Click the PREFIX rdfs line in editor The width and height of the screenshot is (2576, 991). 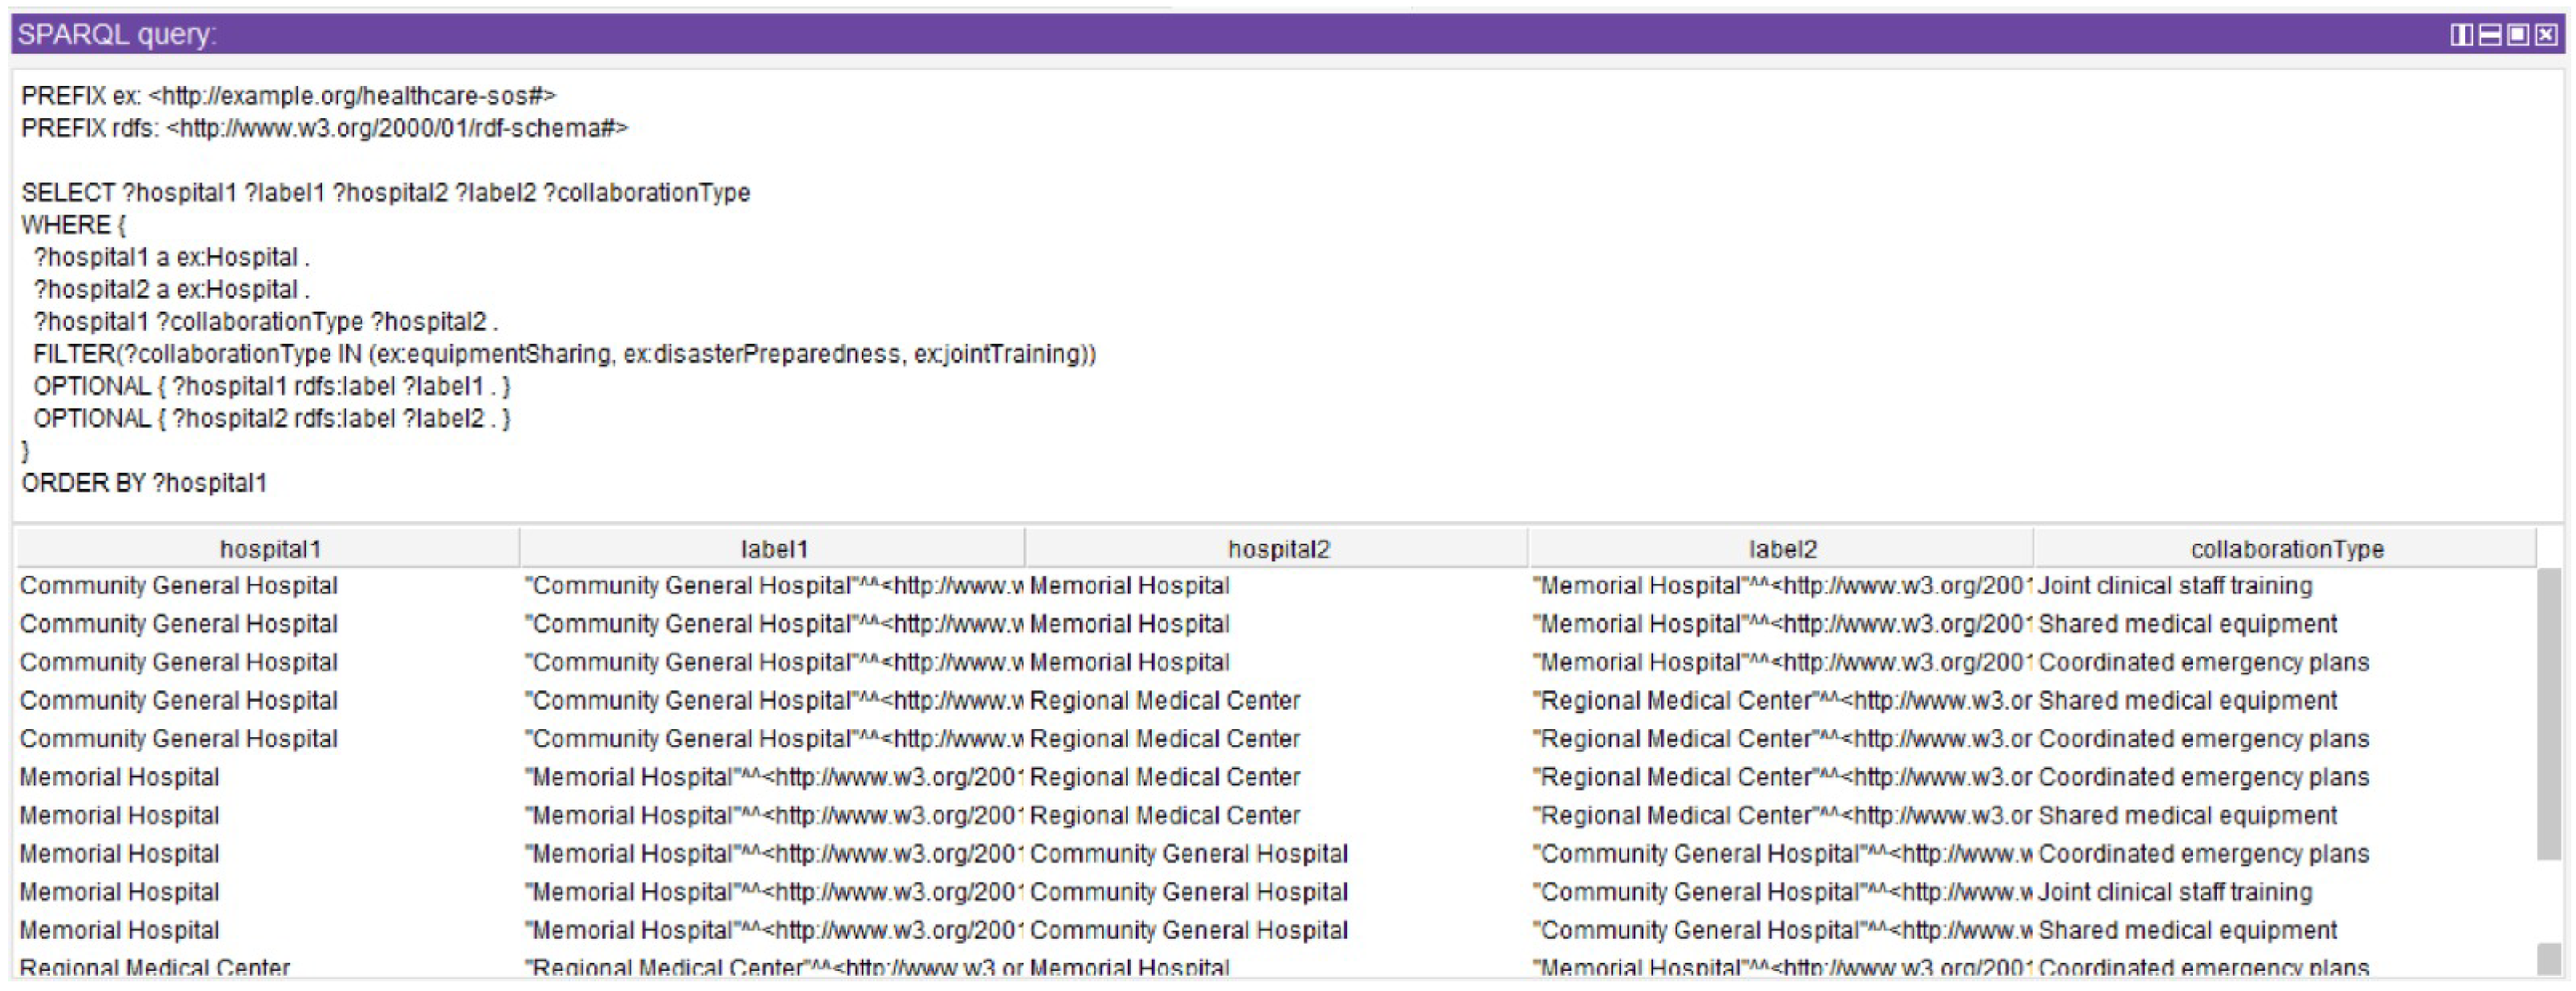click(324, 128)
